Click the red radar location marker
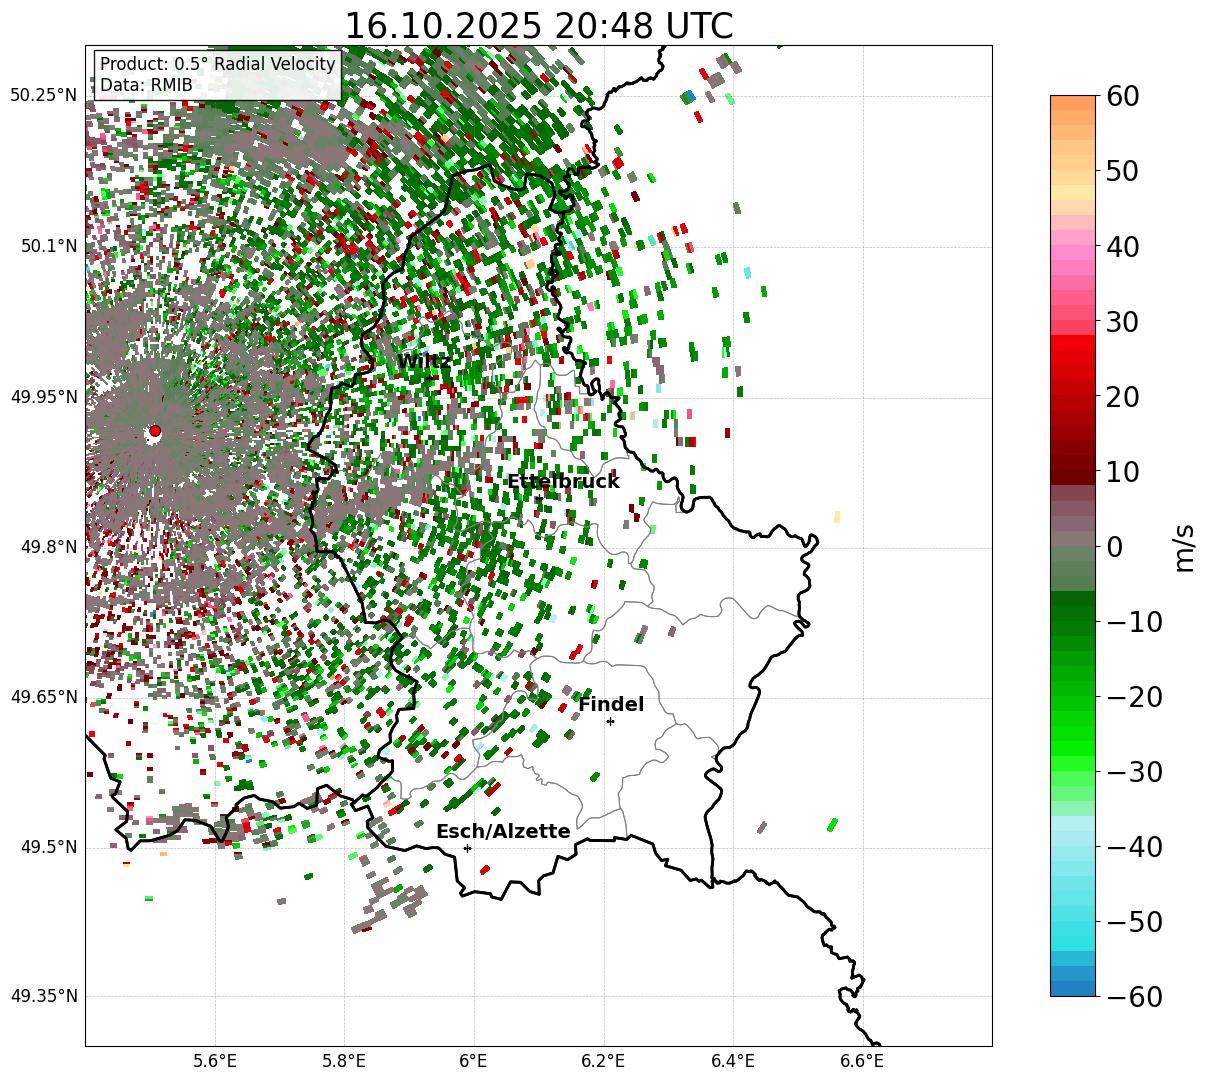The image size is (1207, 1081). point(154,431)
